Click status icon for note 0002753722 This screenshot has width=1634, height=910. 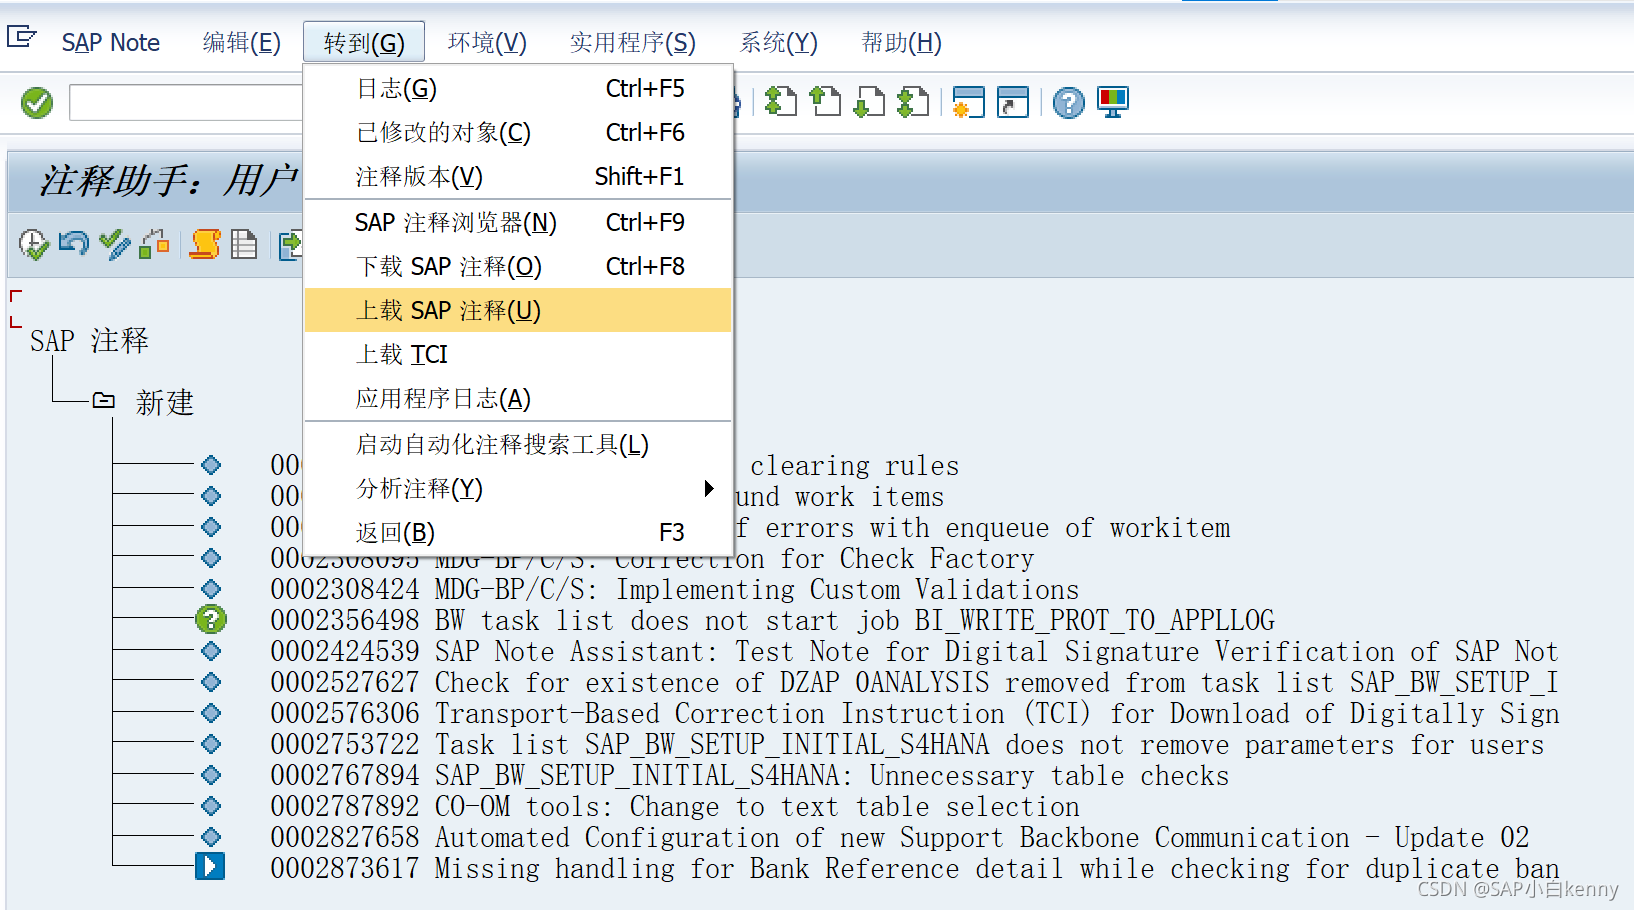click(211, 744)
